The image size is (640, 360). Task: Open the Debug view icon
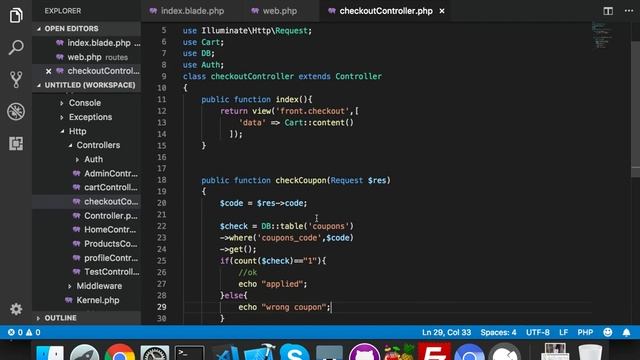point(16,111)
